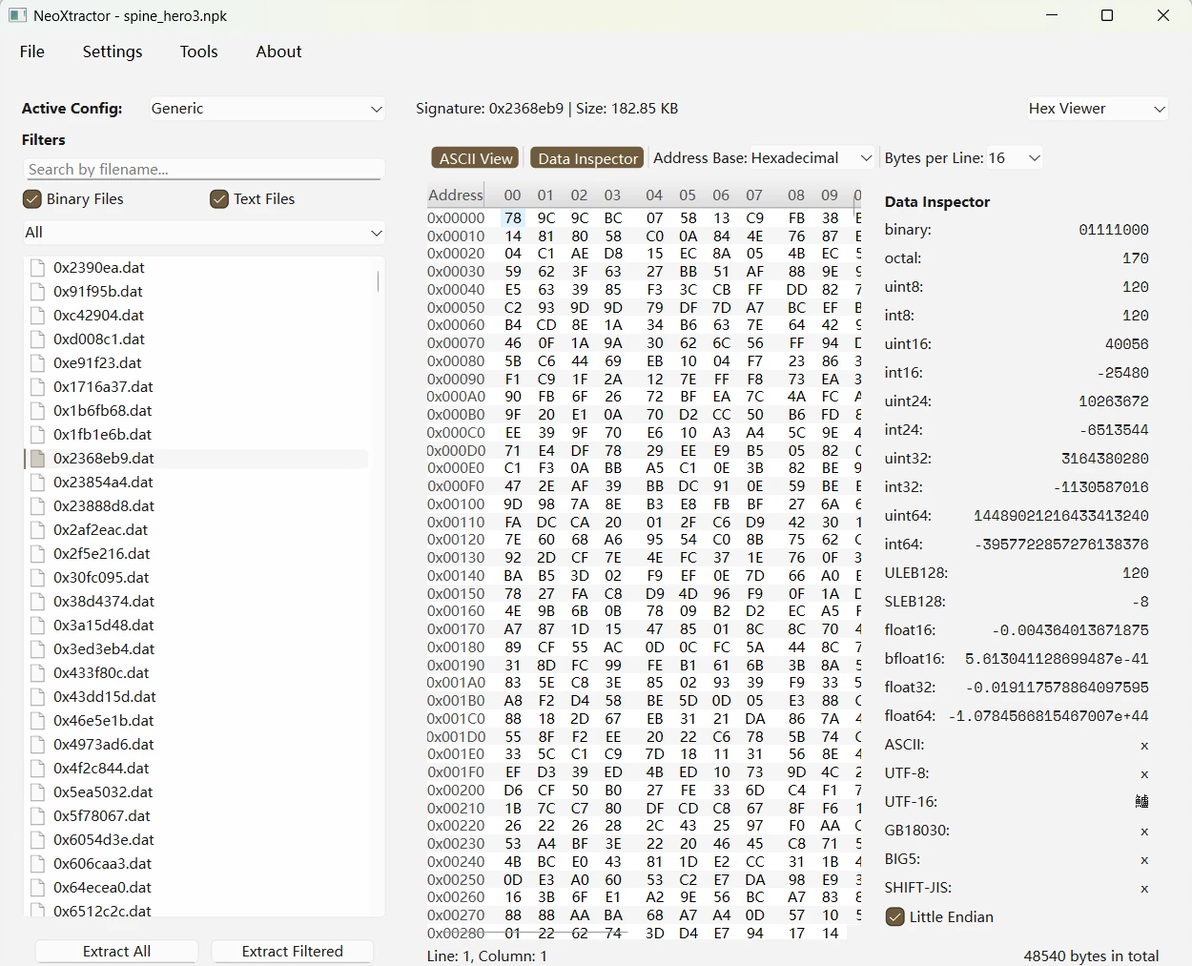Click the file icon of 0x3a15d48.dat
The height and width of the screenshot is (966, 1192).
tap(37, 625)
